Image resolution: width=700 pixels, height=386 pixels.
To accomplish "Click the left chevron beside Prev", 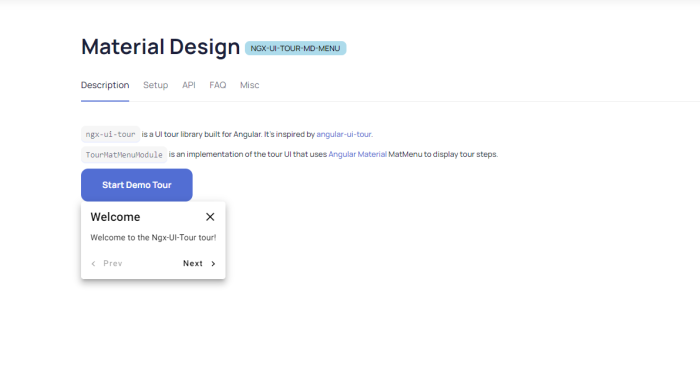I will pyautogui.click(x=93, y=264).
